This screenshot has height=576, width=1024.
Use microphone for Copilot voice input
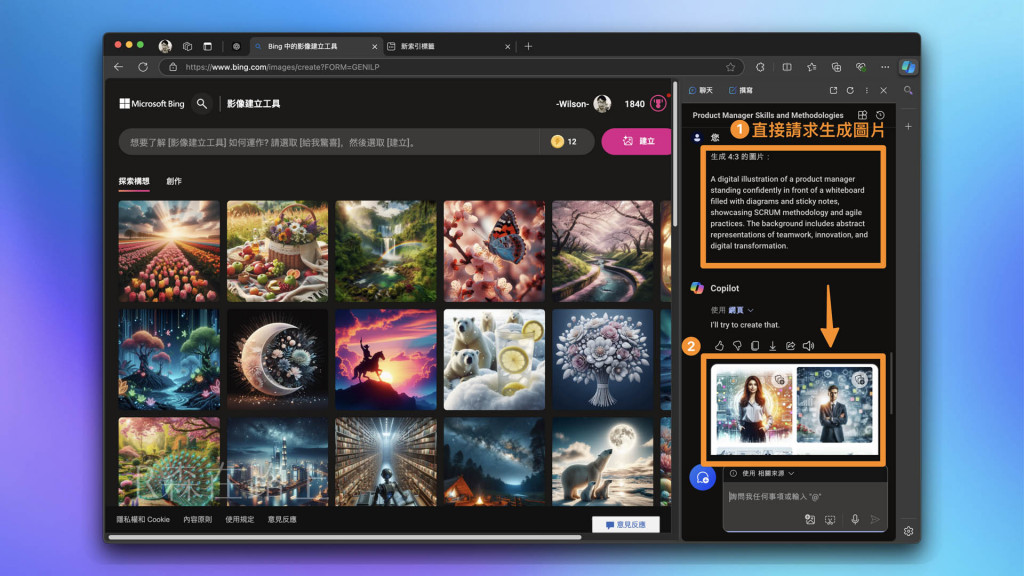click(x=855, y=520)
